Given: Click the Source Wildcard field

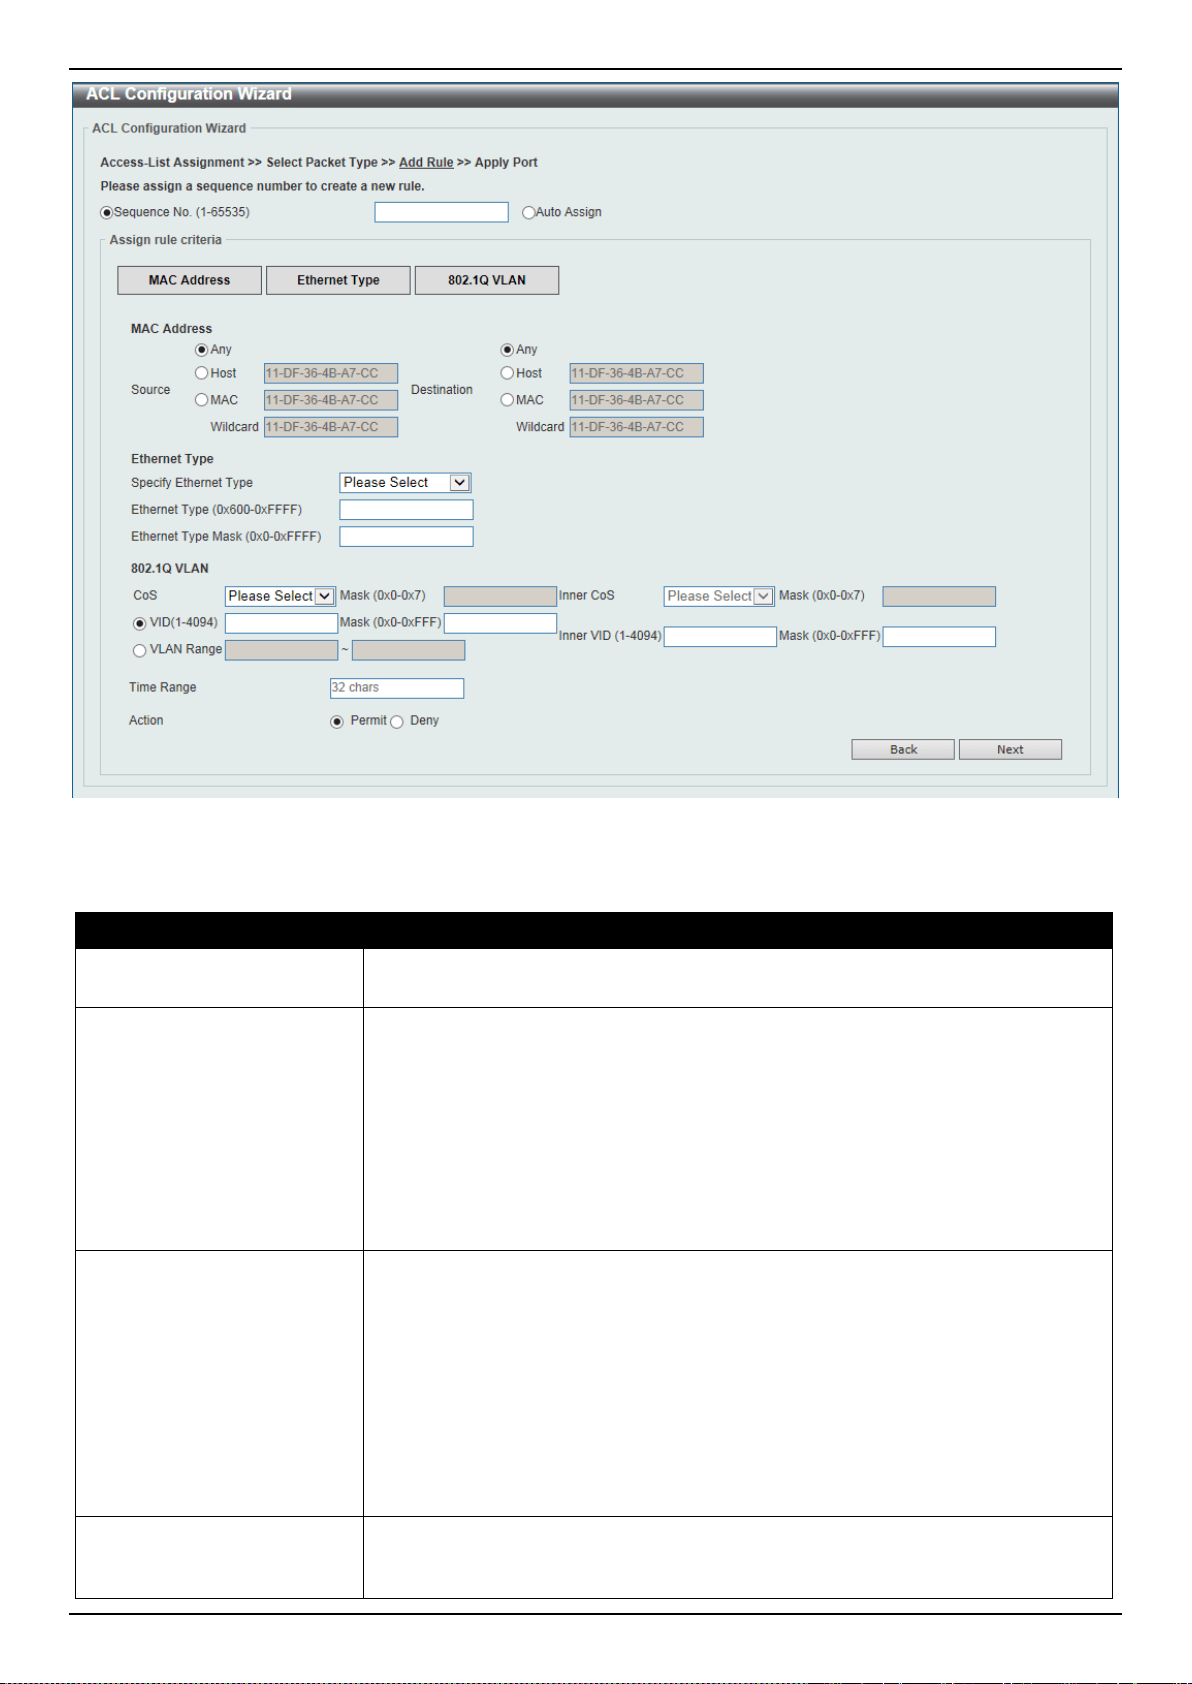Looking at the screenshot, I should pos(331,427).
